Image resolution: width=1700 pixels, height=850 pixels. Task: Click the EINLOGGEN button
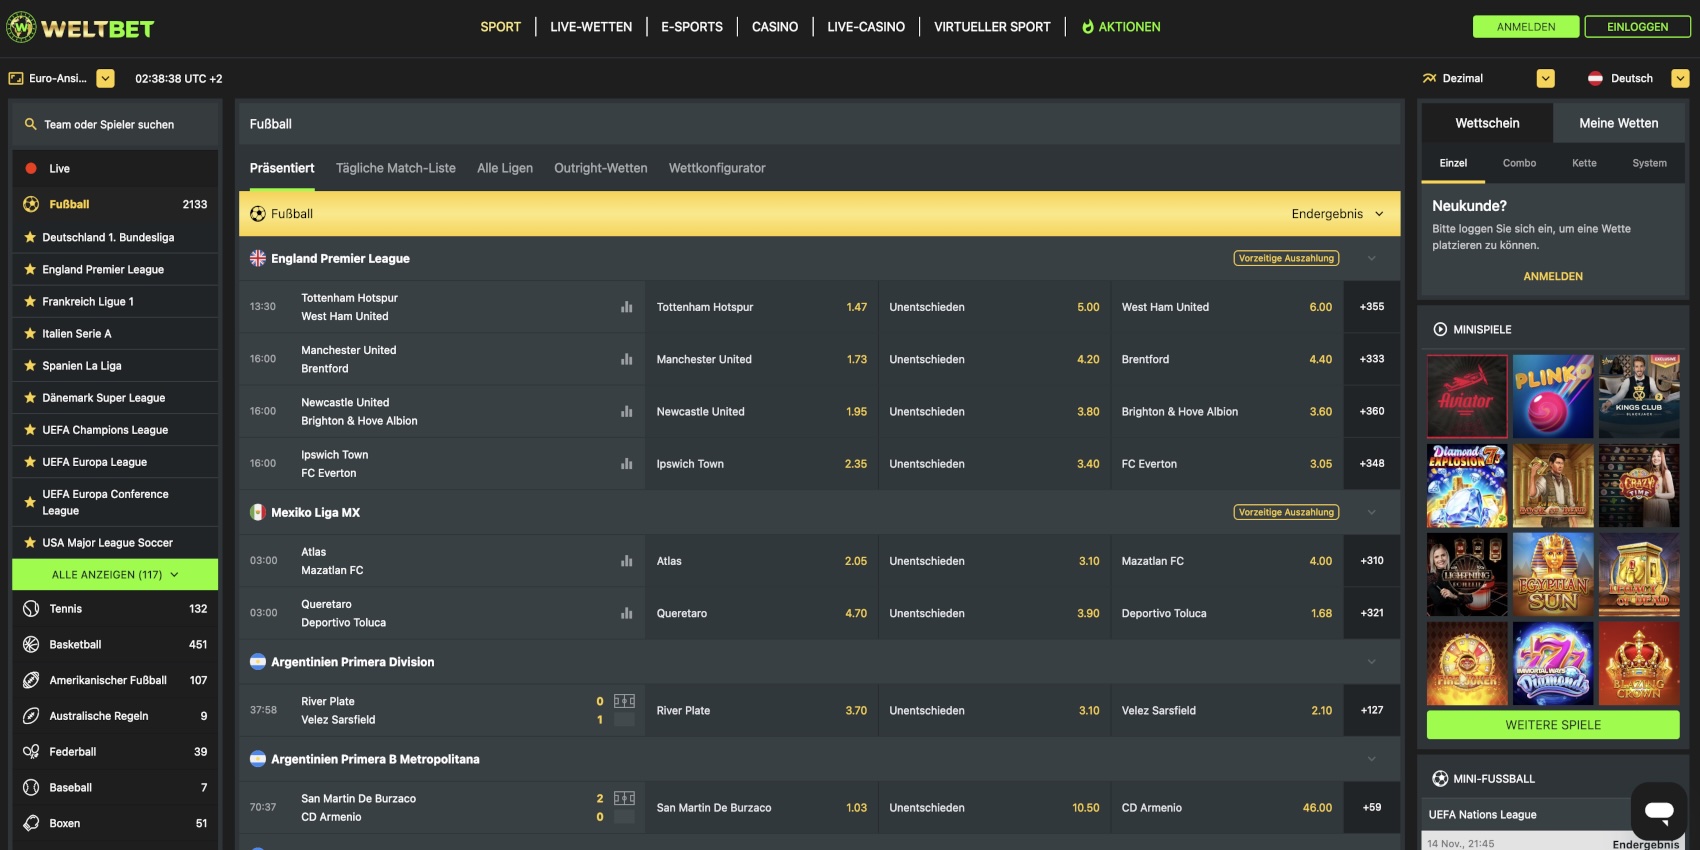point(1637,27)
